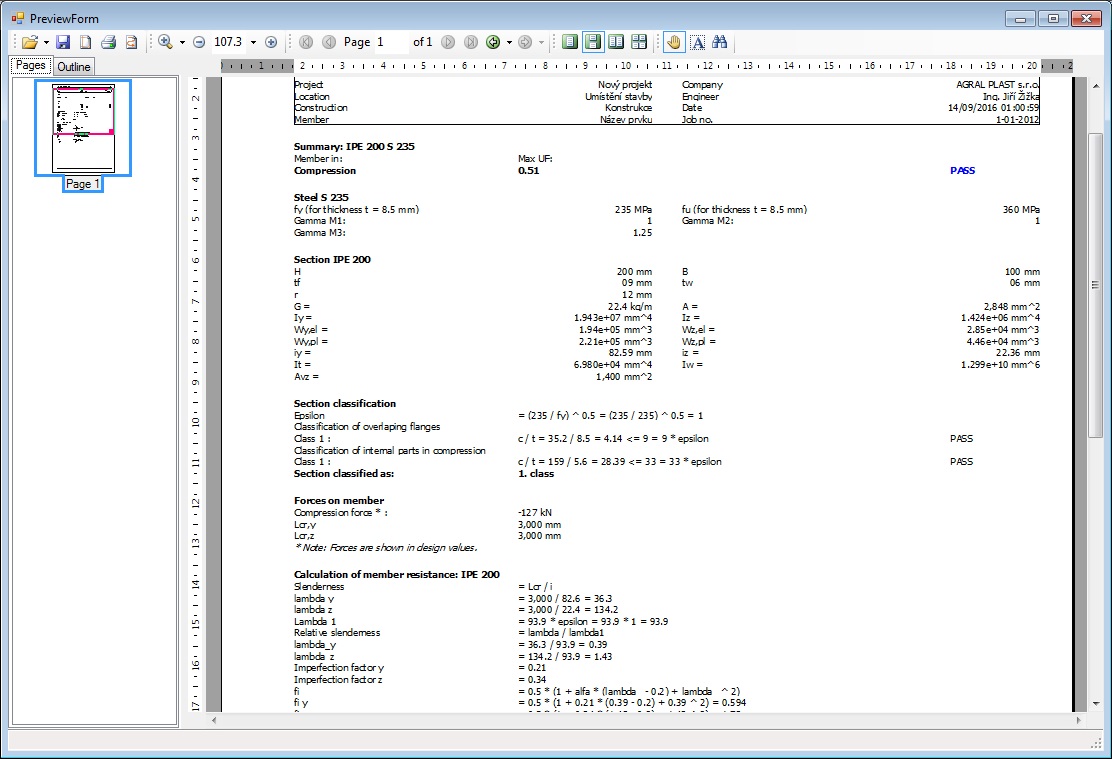Open the dropdown arrow beside Open folder
This screenshot has width=1112, height=759.
pos(45,42)
